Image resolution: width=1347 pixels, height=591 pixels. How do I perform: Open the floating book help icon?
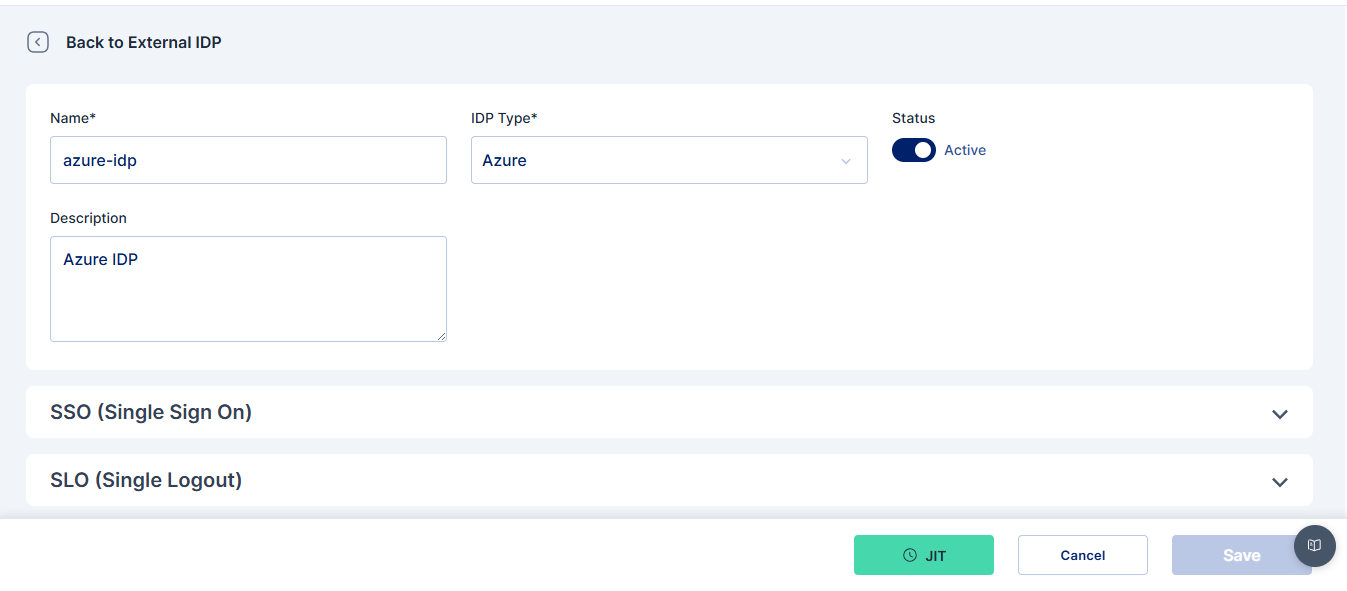click(x=1315, y=546)
